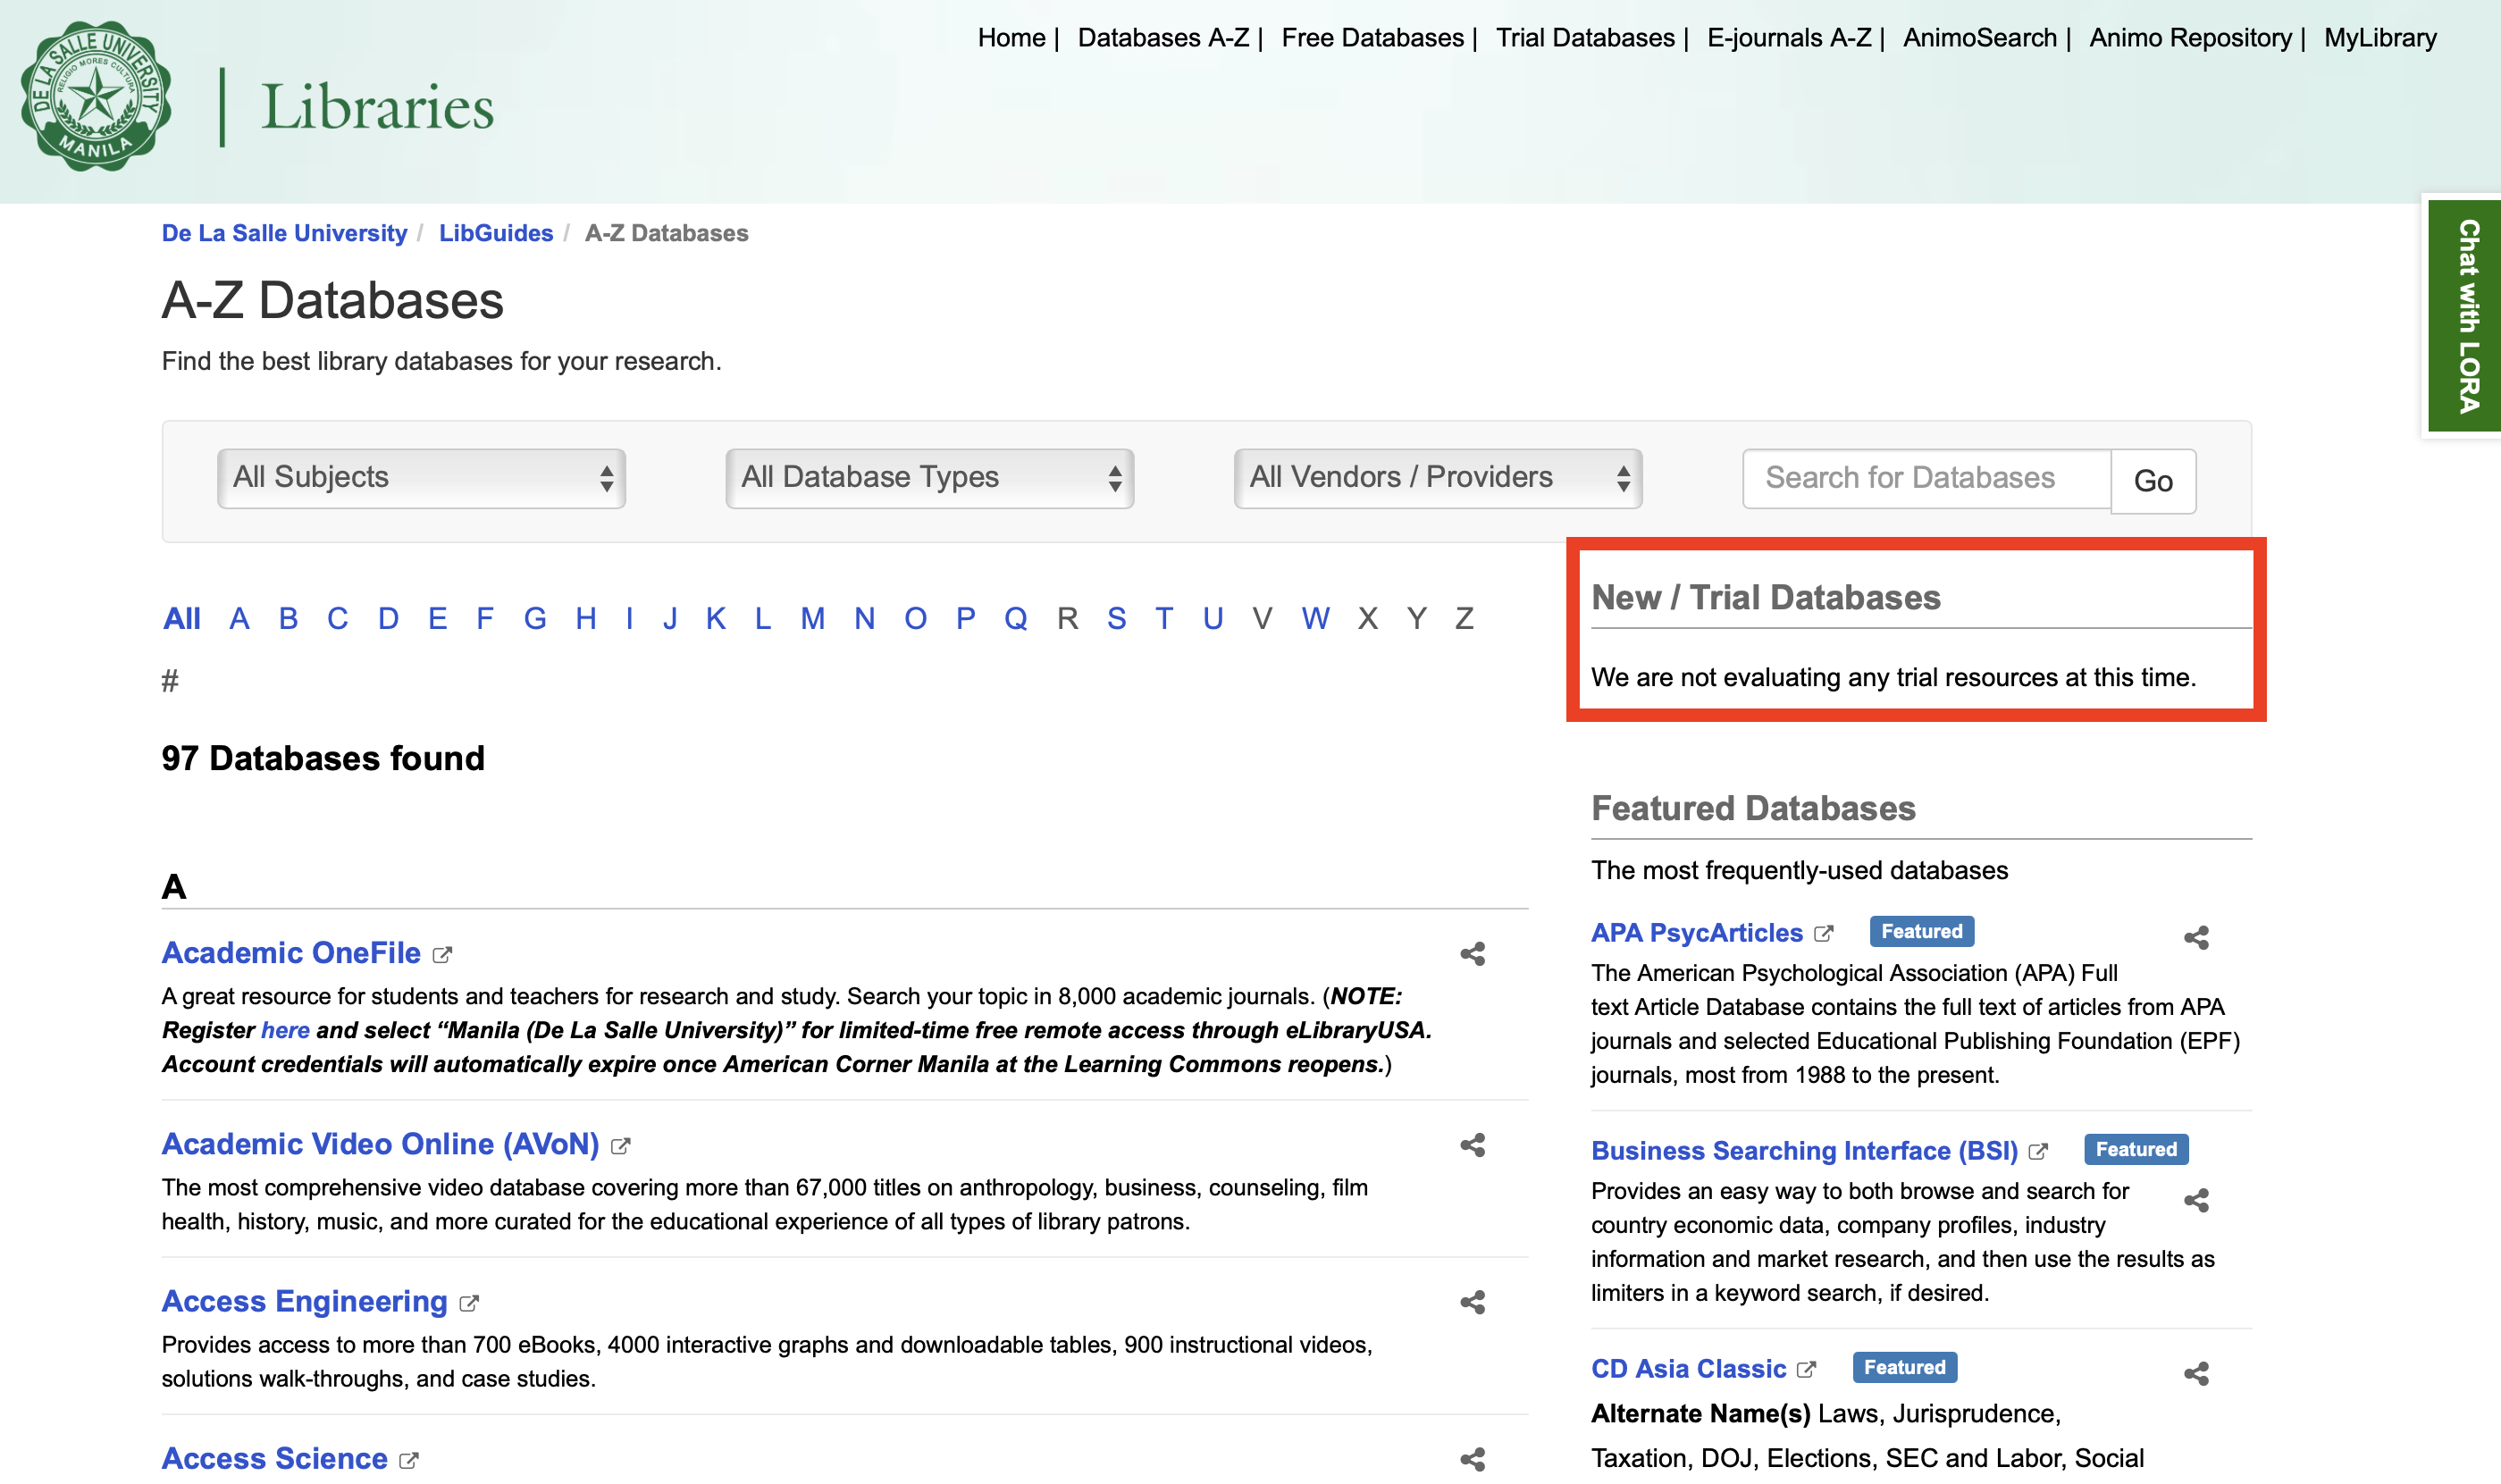Share the APA PsycArticles featured database
This screenshot has width=2501, height=1484.
(2196, 937)
